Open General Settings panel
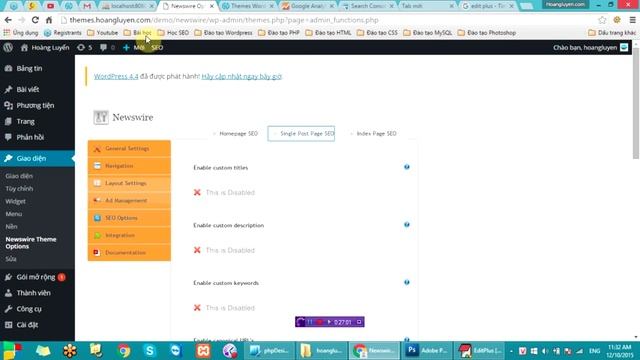Screen dimensions: 640x360 click(x=129, y=149)
